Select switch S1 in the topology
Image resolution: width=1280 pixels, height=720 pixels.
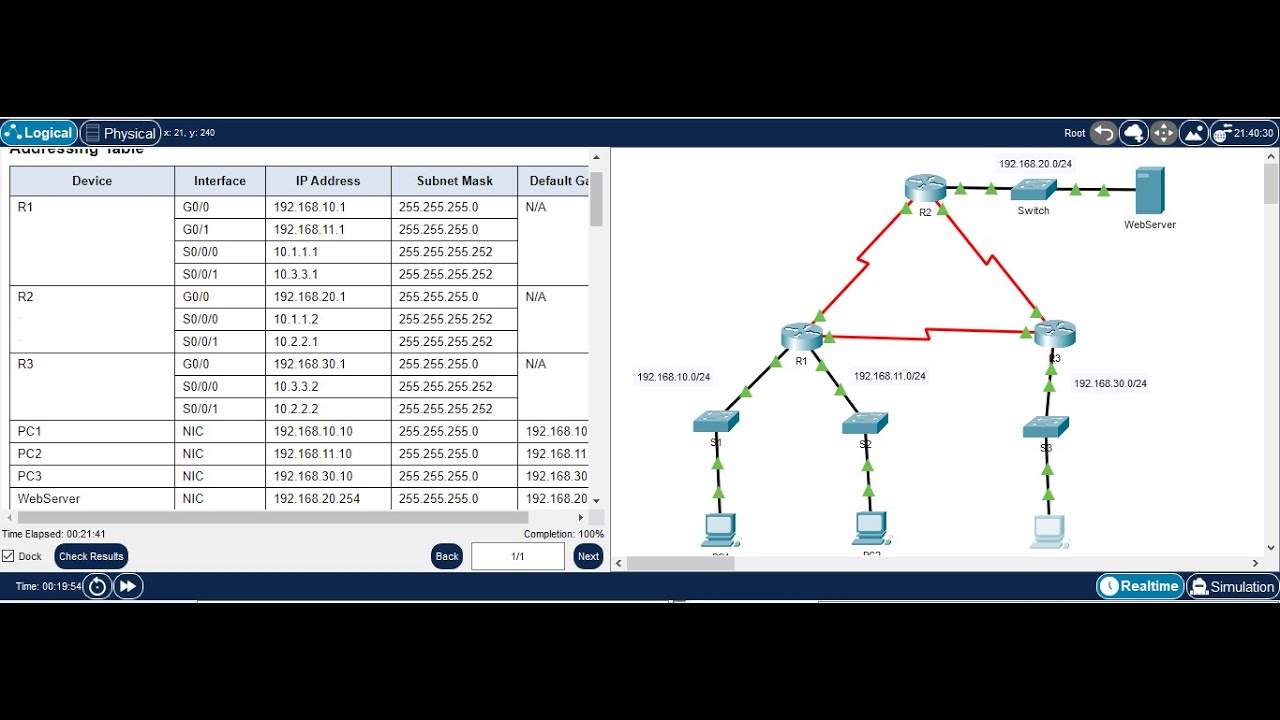coord(716,422)
